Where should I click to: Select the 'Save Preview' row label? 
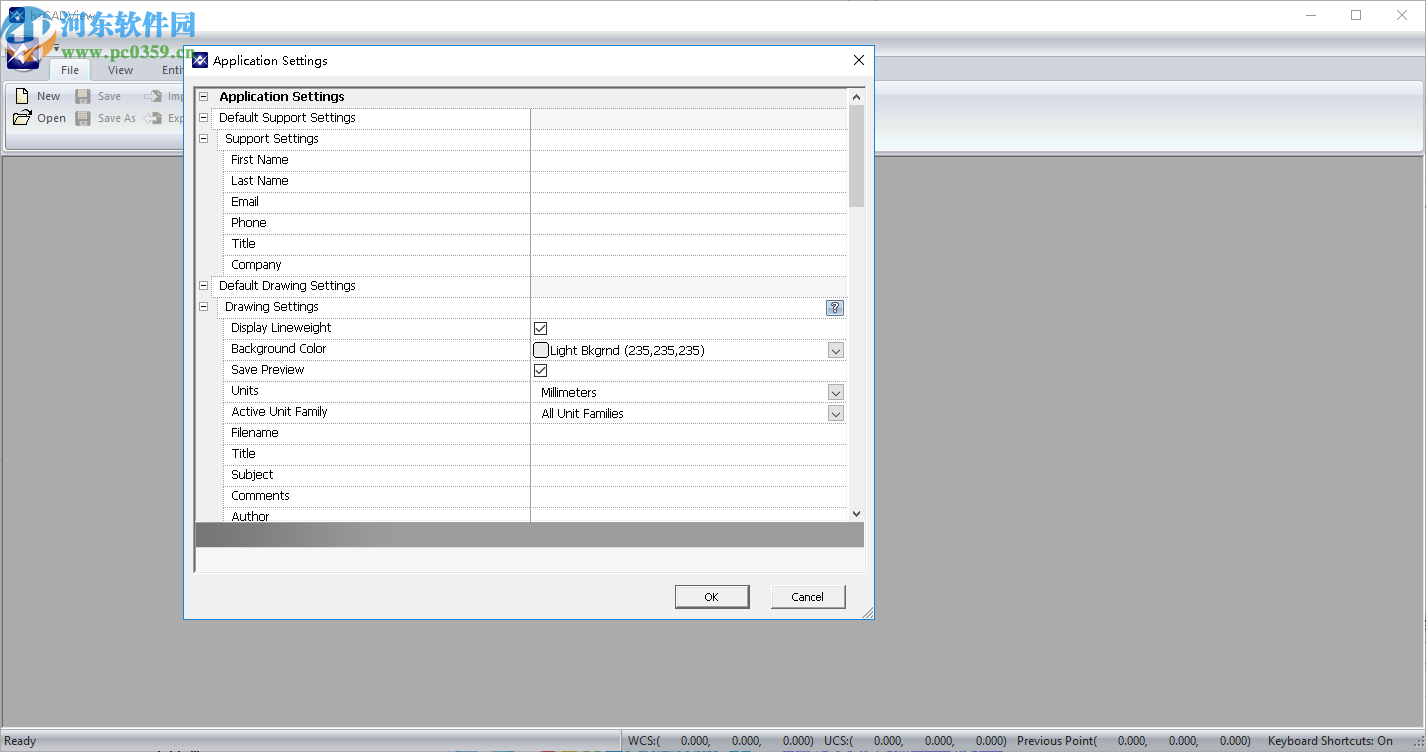pos(268,370)
